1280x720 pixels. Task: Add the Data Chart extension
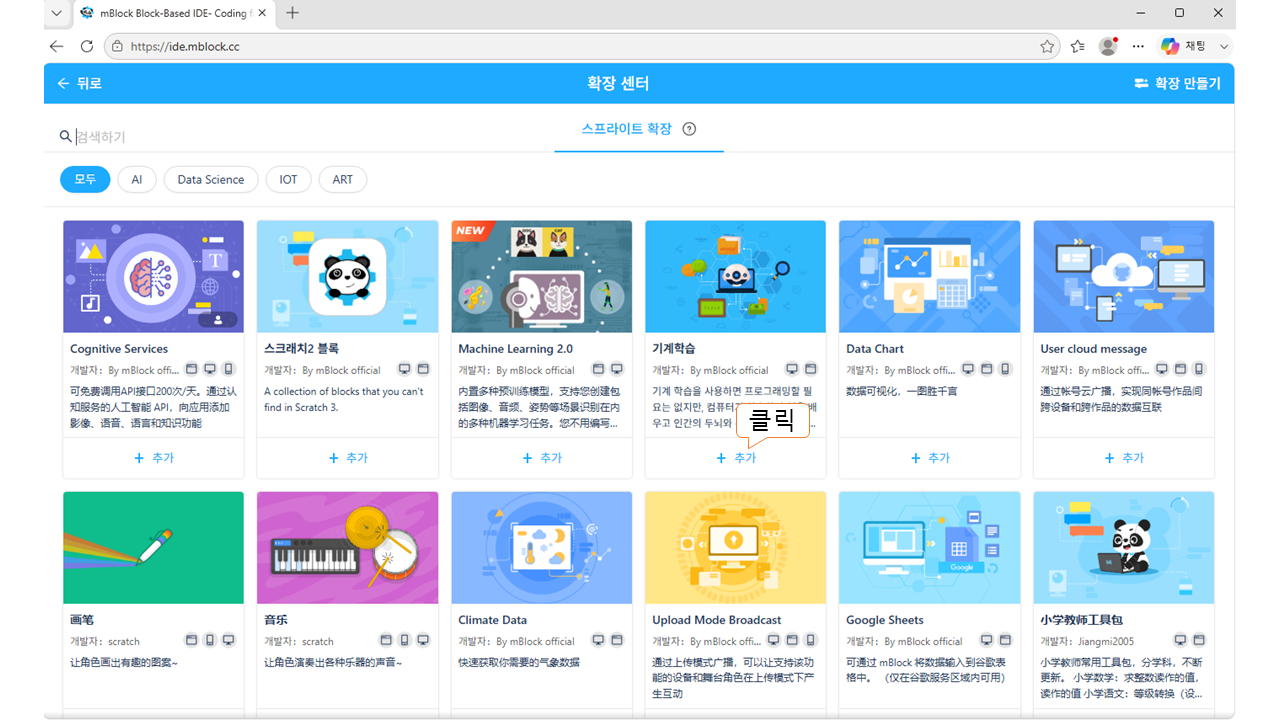click(929, 458)
